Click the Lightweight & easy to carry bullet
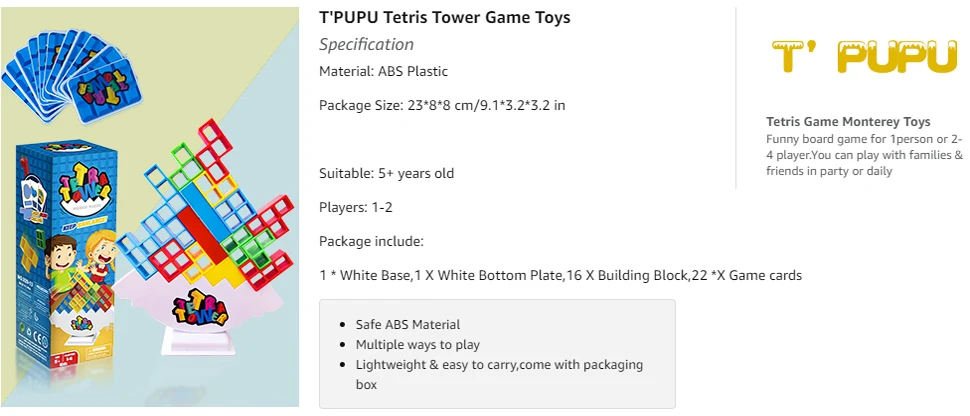Screen dimensions: 970x416 click(499, 375)
